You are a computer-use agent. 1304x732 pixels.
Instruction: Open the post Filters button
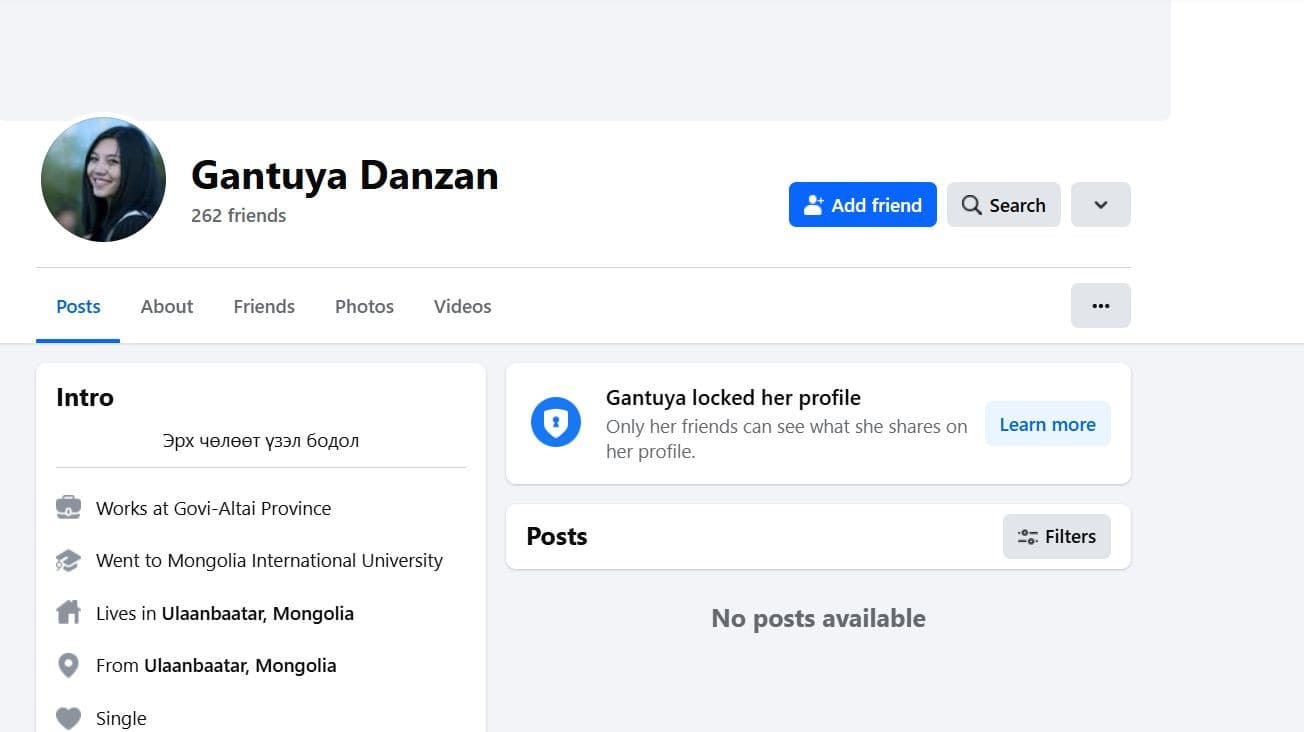click(x=1056, y=537)
